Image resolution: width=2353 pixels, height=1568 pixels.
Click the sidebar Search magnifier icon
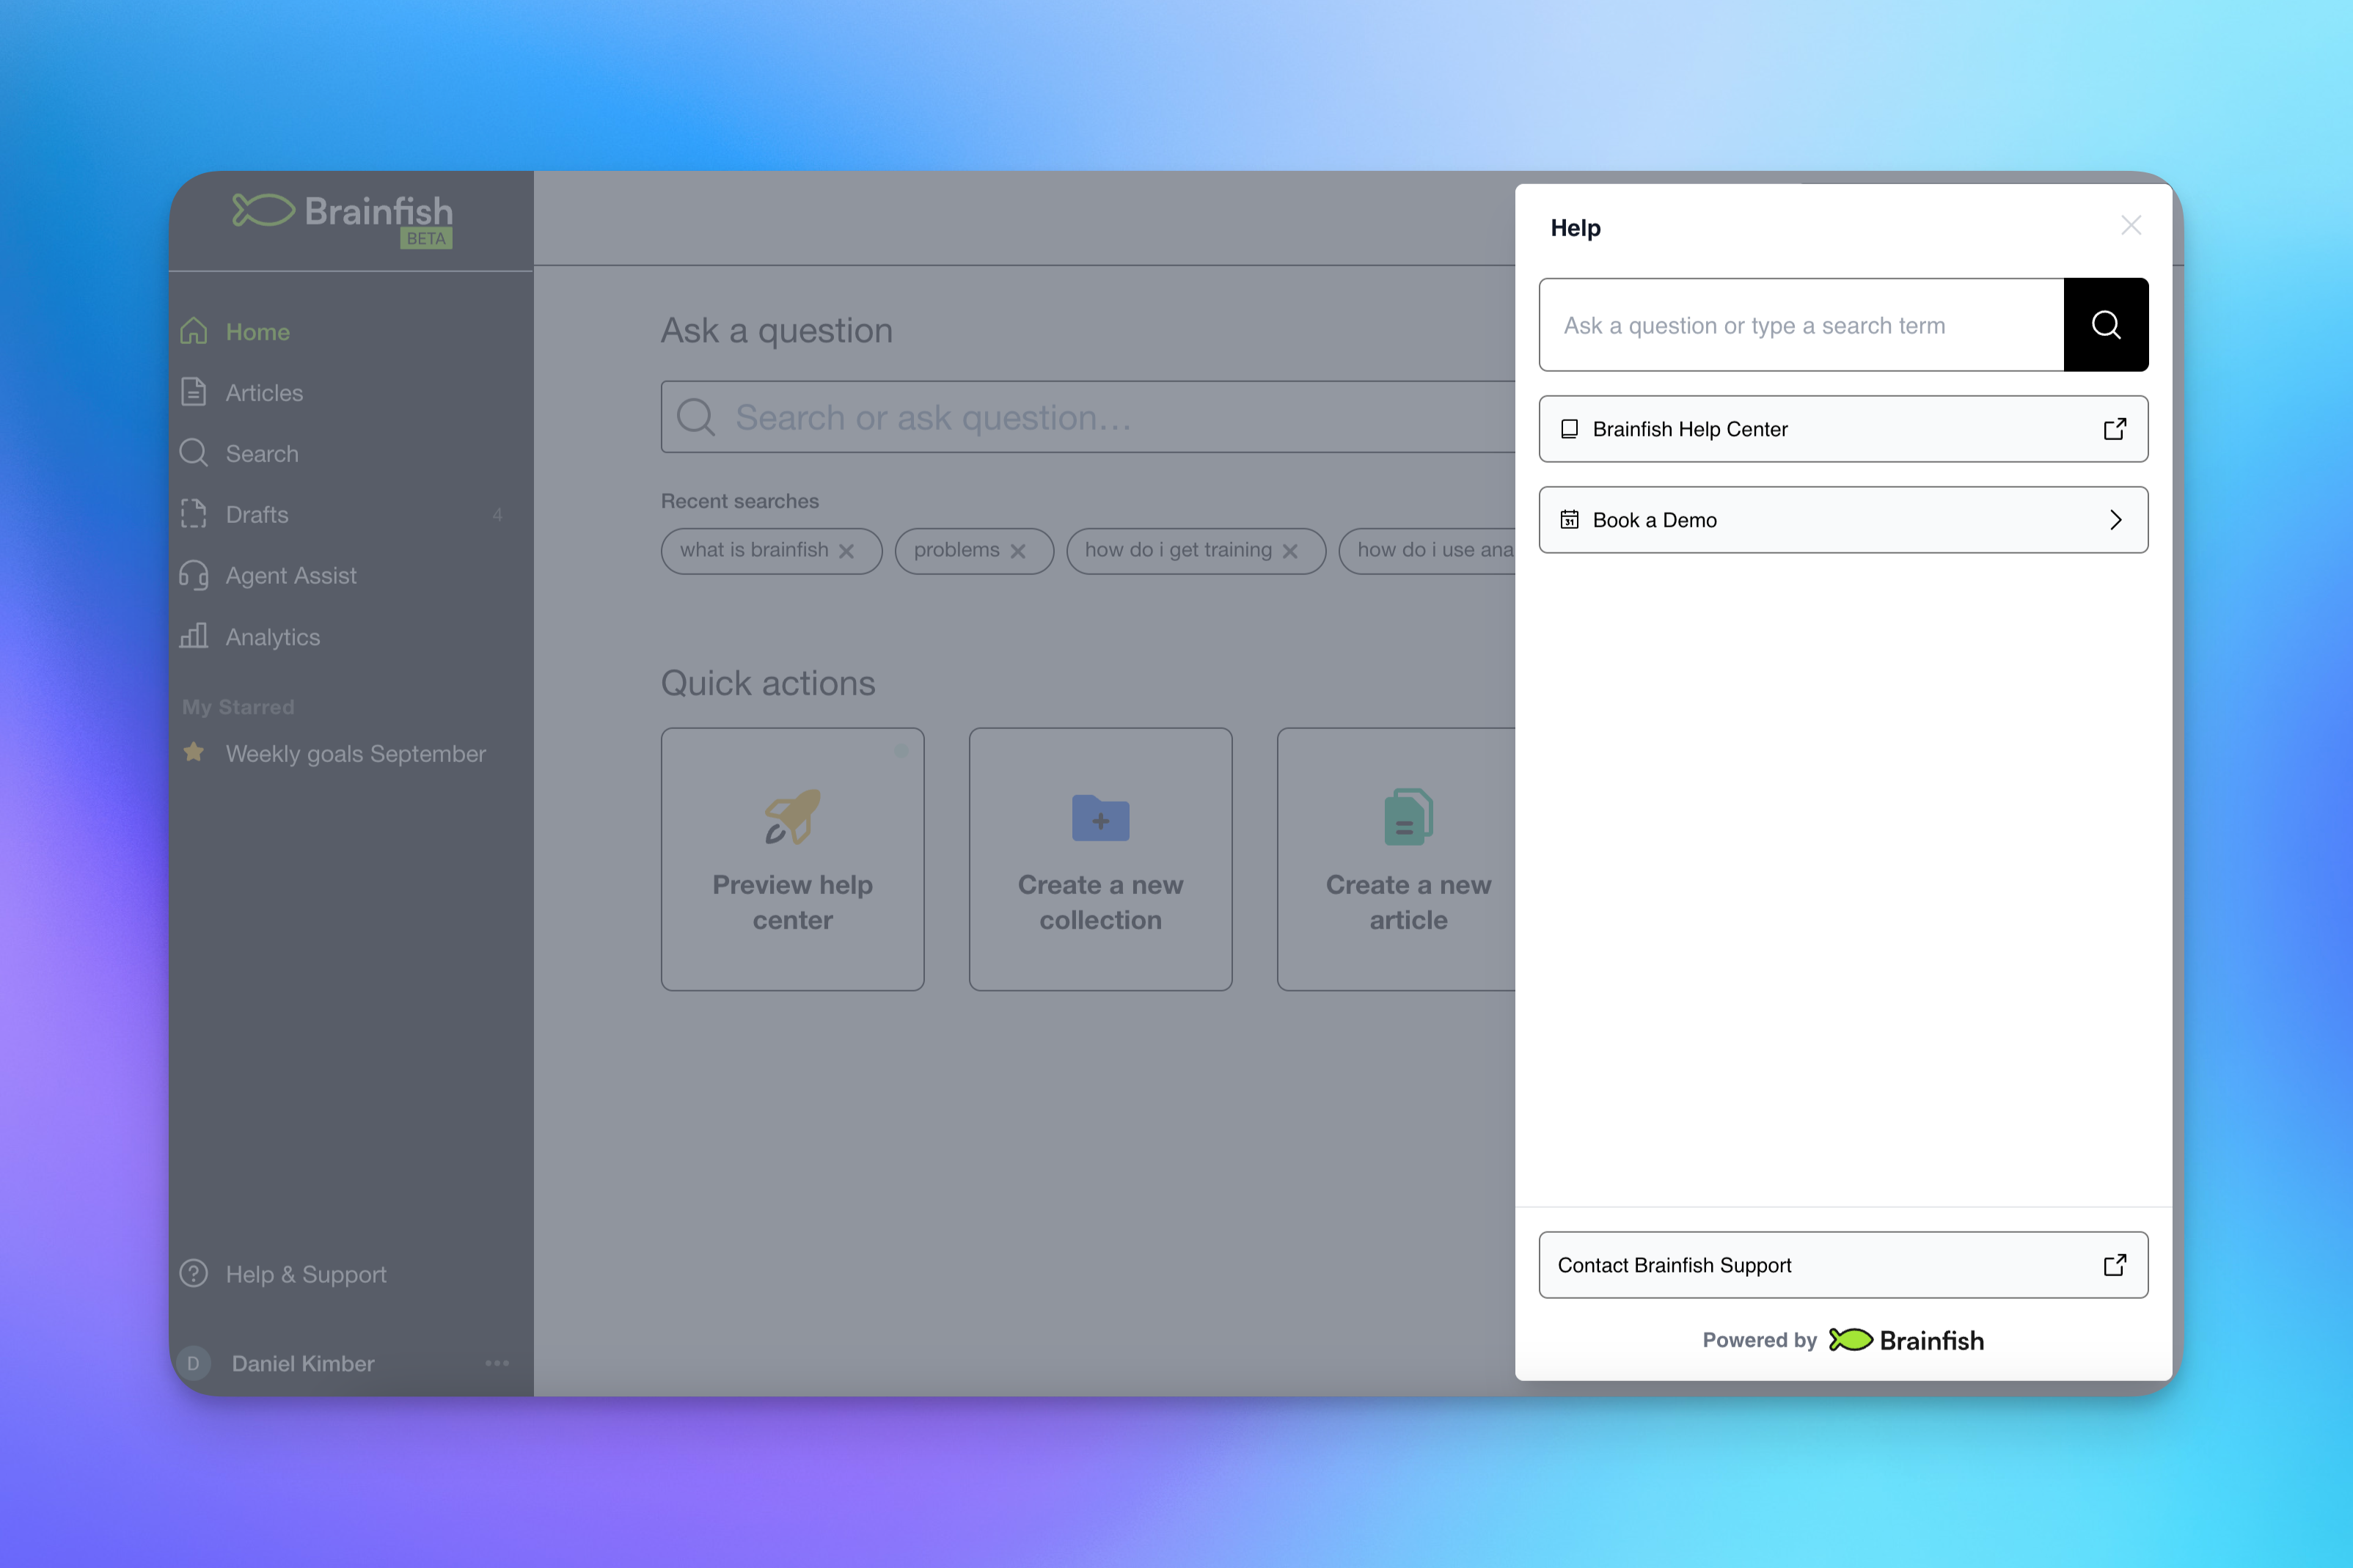pos(194,453)
